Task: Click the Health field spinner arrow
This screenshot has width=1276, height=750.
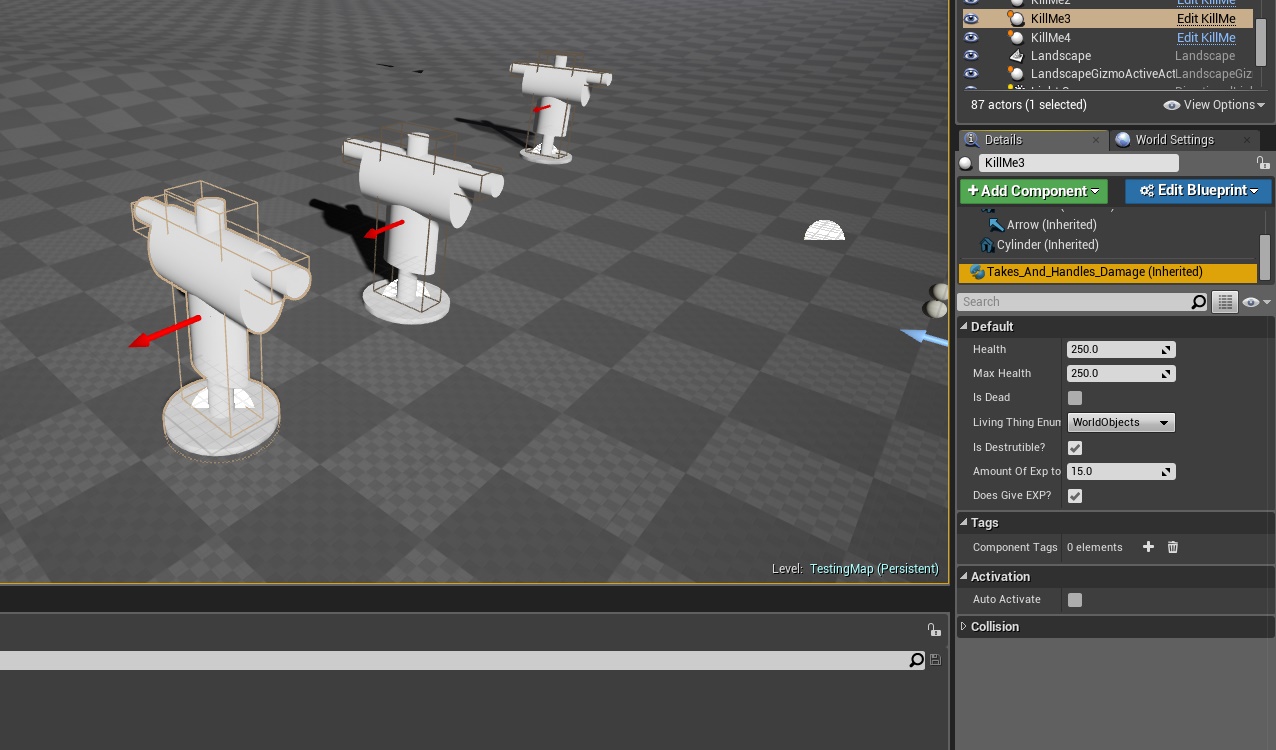Action: (1167, 350)
